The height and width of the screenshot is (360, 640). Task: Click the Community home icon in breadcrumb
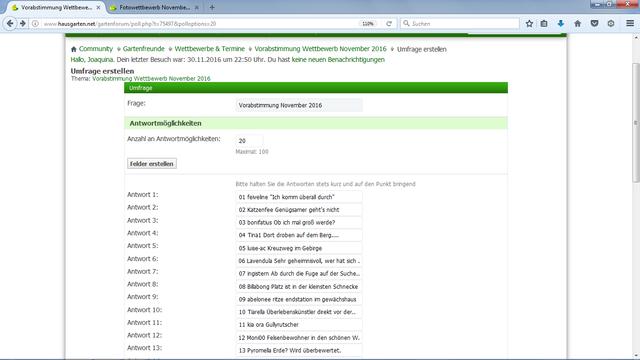(73, 49)
